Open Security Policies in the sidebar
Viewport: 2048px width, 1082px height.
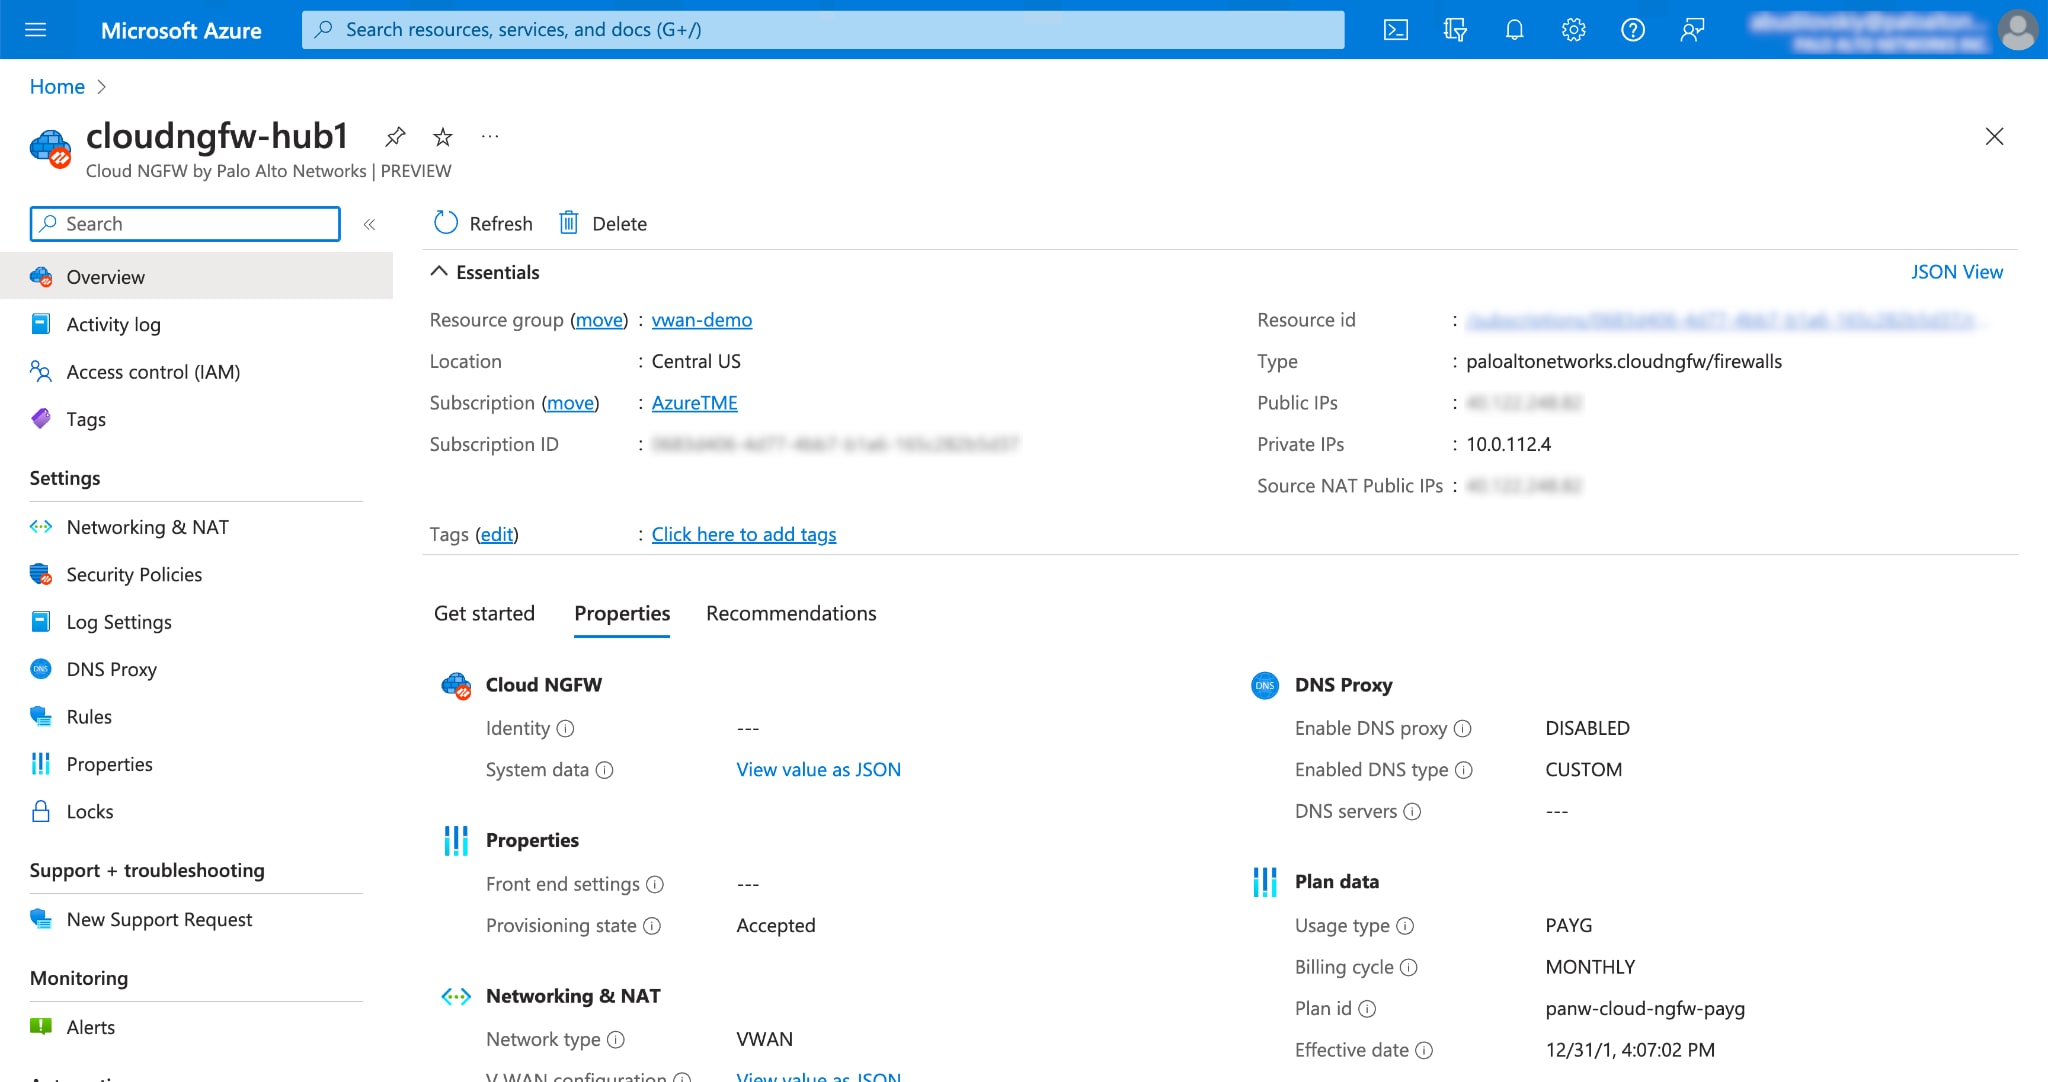coord(133,574)
